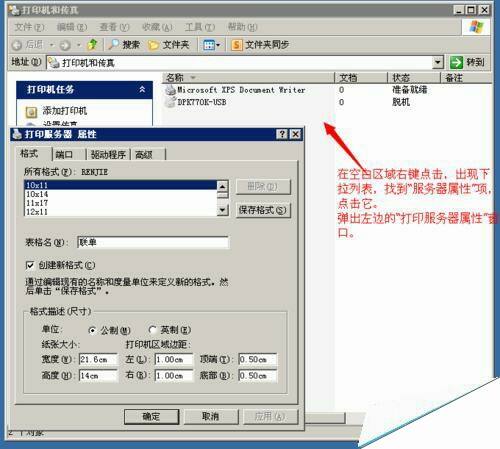Click the 宽度 width input field
500x449 pixels.
[98, 360]
